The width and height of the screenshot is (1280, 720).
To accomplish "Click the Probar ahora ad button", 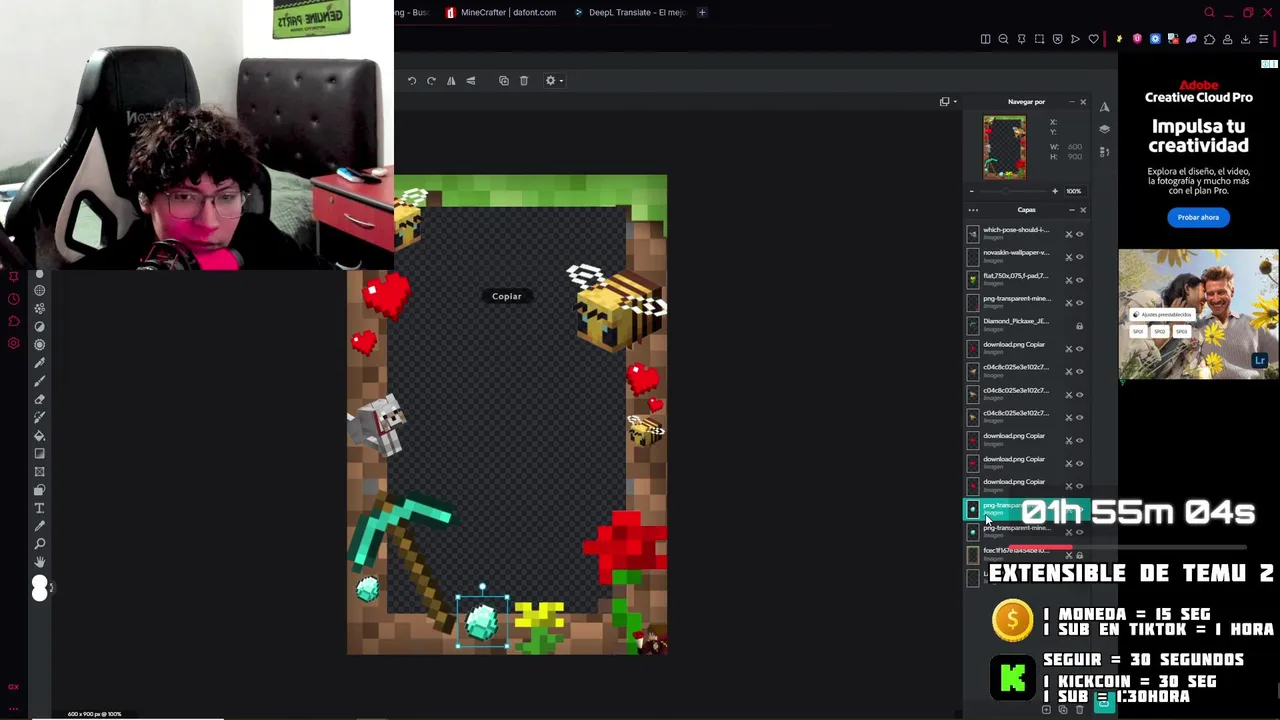I will click(x=1198, y=217).
